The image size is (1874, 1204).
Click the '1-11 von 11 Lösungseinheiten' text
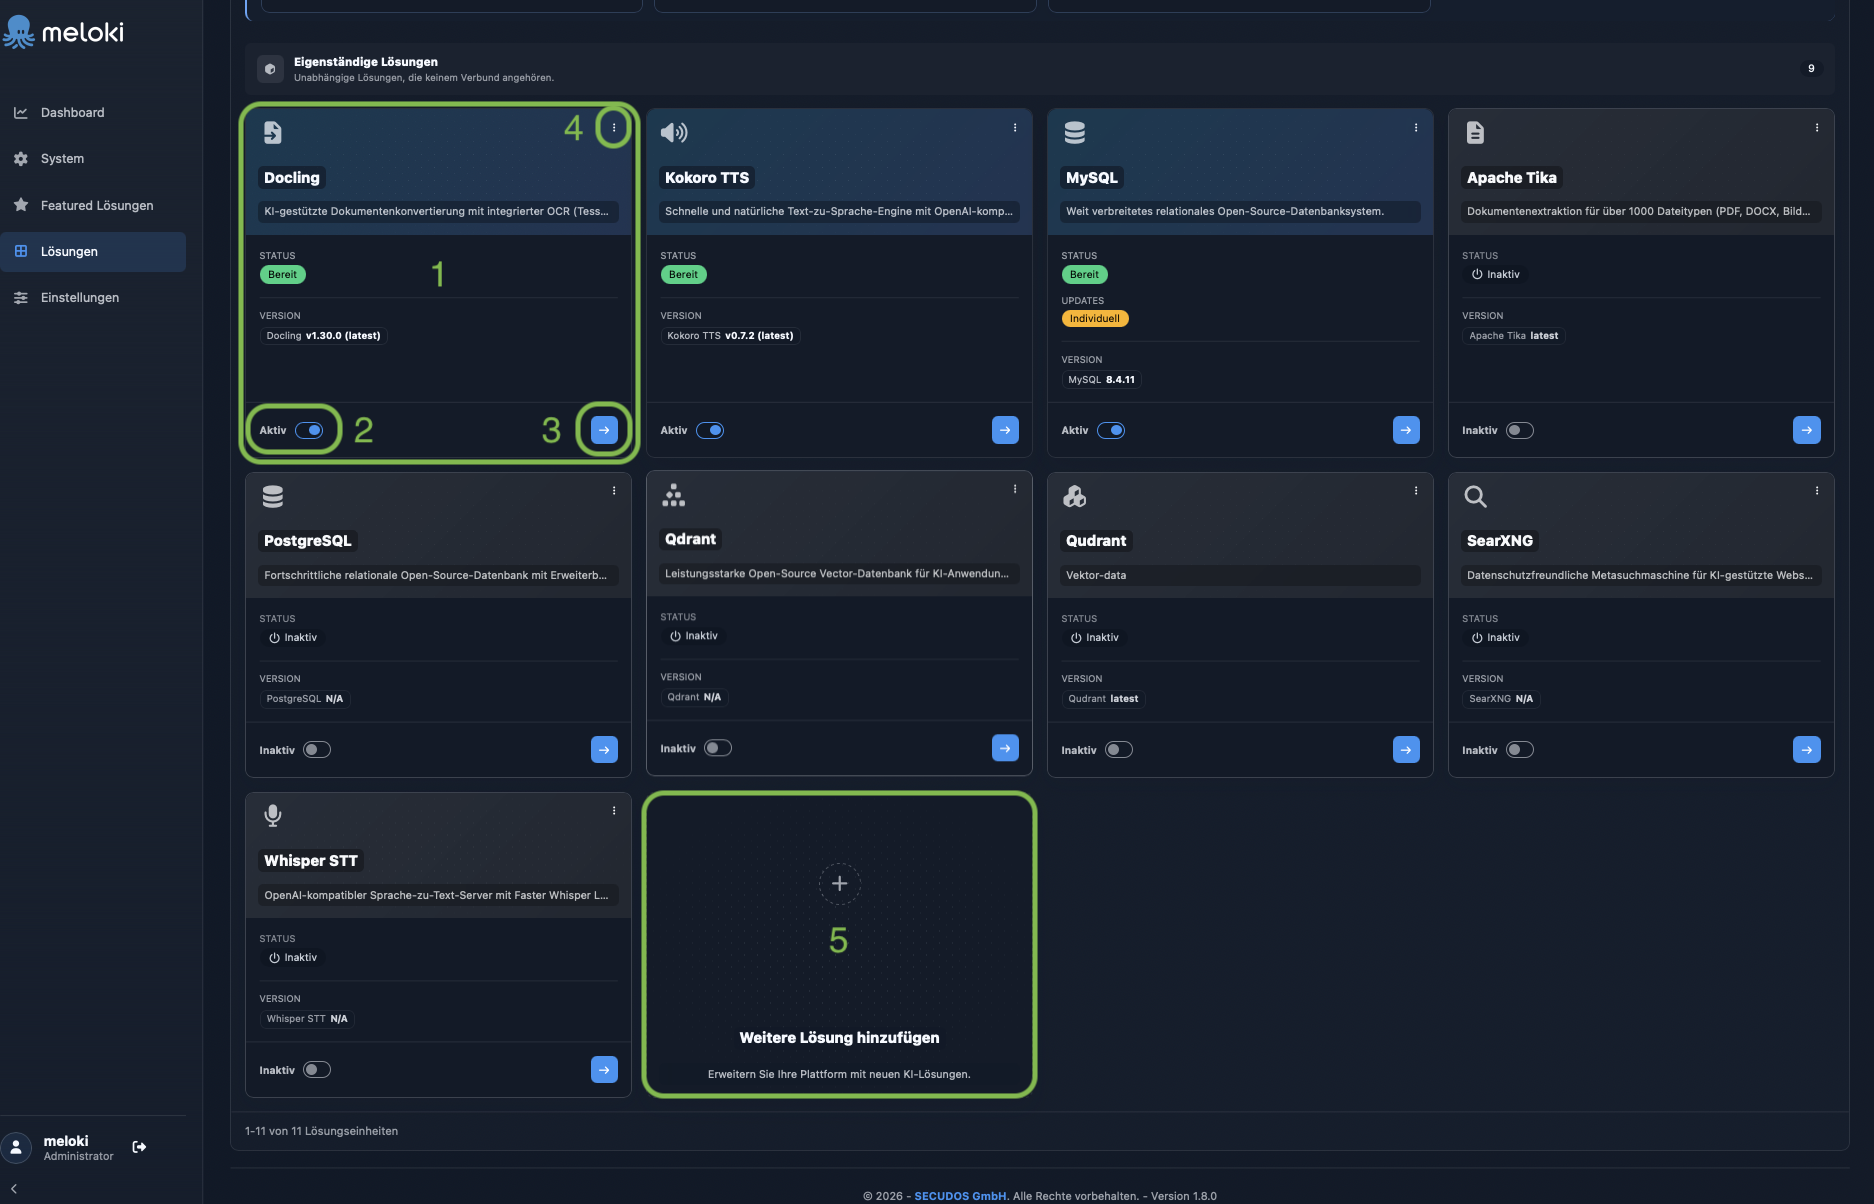tap(321, 1131)
